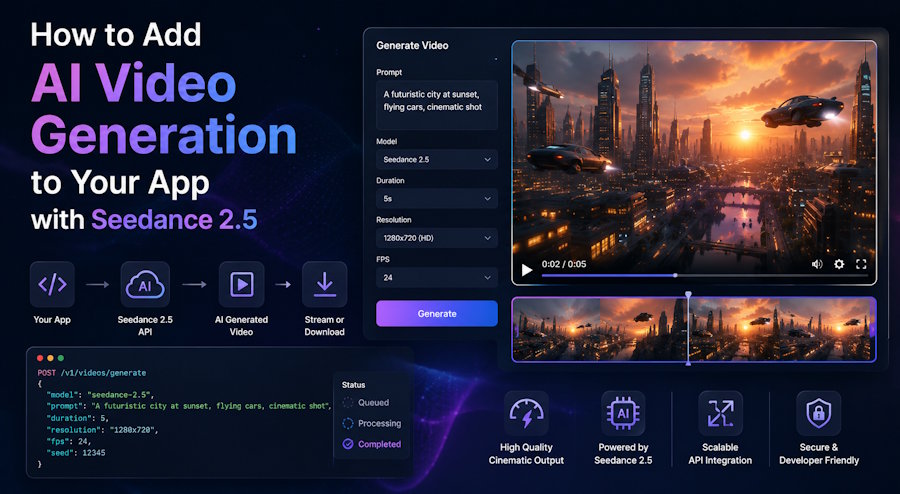The image size is (900, 494).
Task: Click the "Stream or Download" label
Action: pos(324,325)
